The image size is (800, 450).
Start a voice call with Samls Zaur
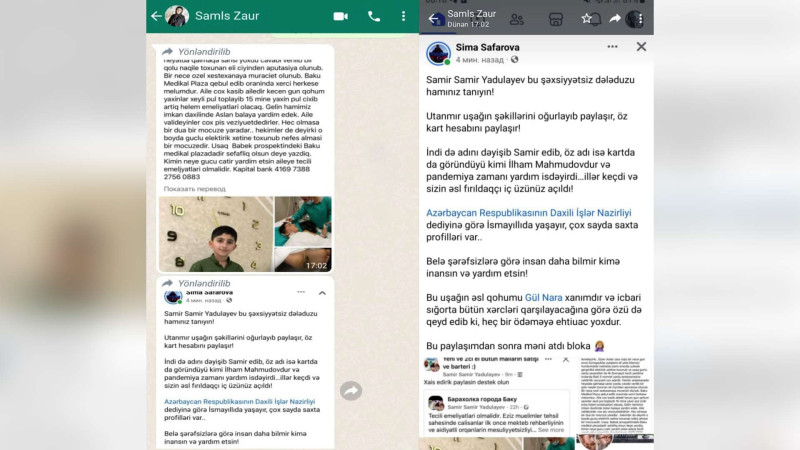tap(373, 16)
